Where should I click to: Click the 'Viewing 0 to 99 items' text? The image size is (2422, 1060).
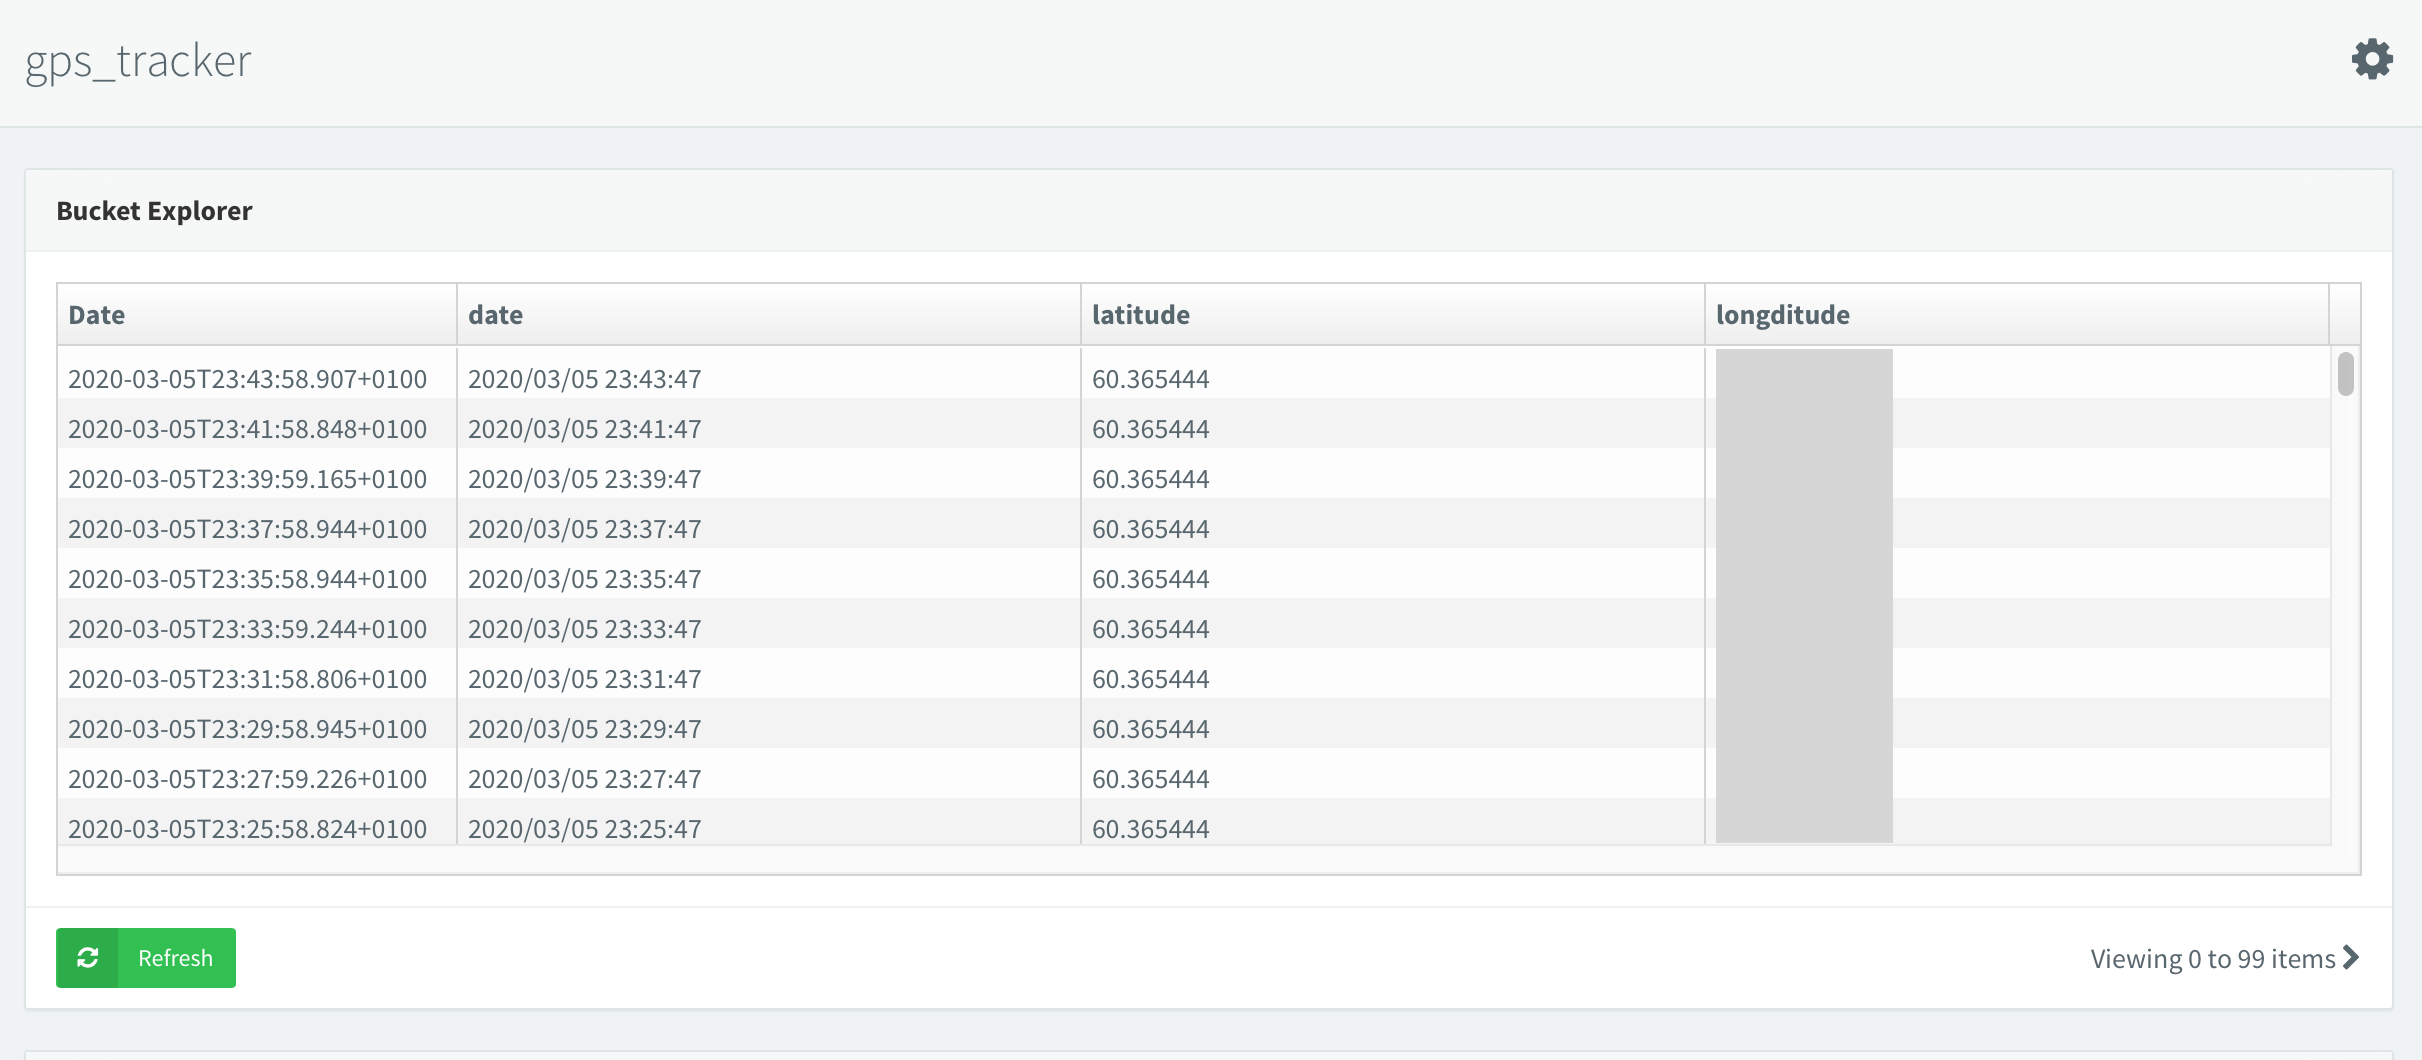[x=2212, y=959]
